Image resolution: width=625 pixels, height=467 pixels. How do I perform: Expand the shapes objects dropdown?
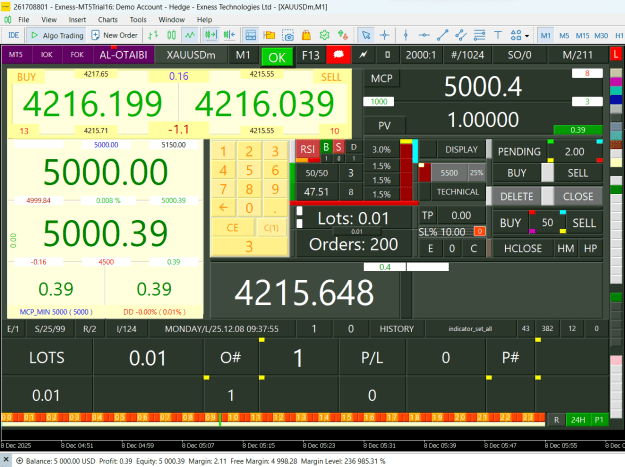[527, 36]
